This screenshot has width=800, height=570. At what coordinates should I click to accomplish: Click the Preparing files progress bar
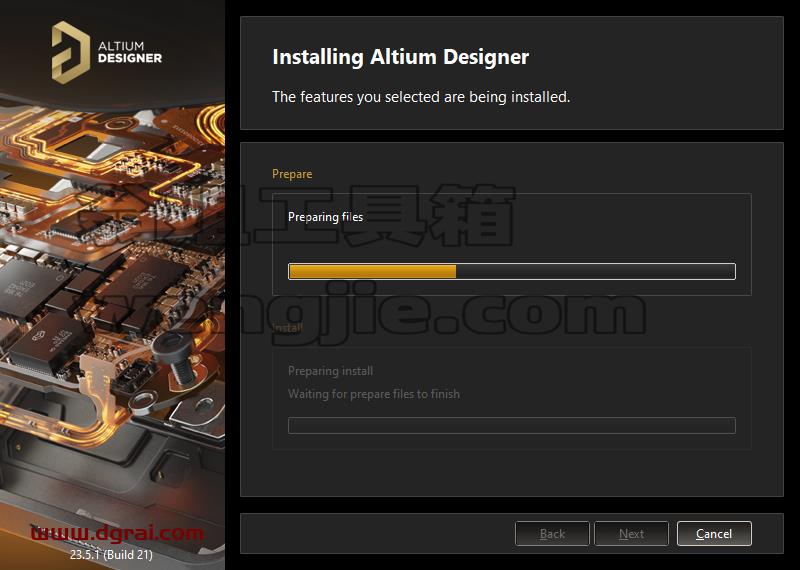tap(512, 271)
